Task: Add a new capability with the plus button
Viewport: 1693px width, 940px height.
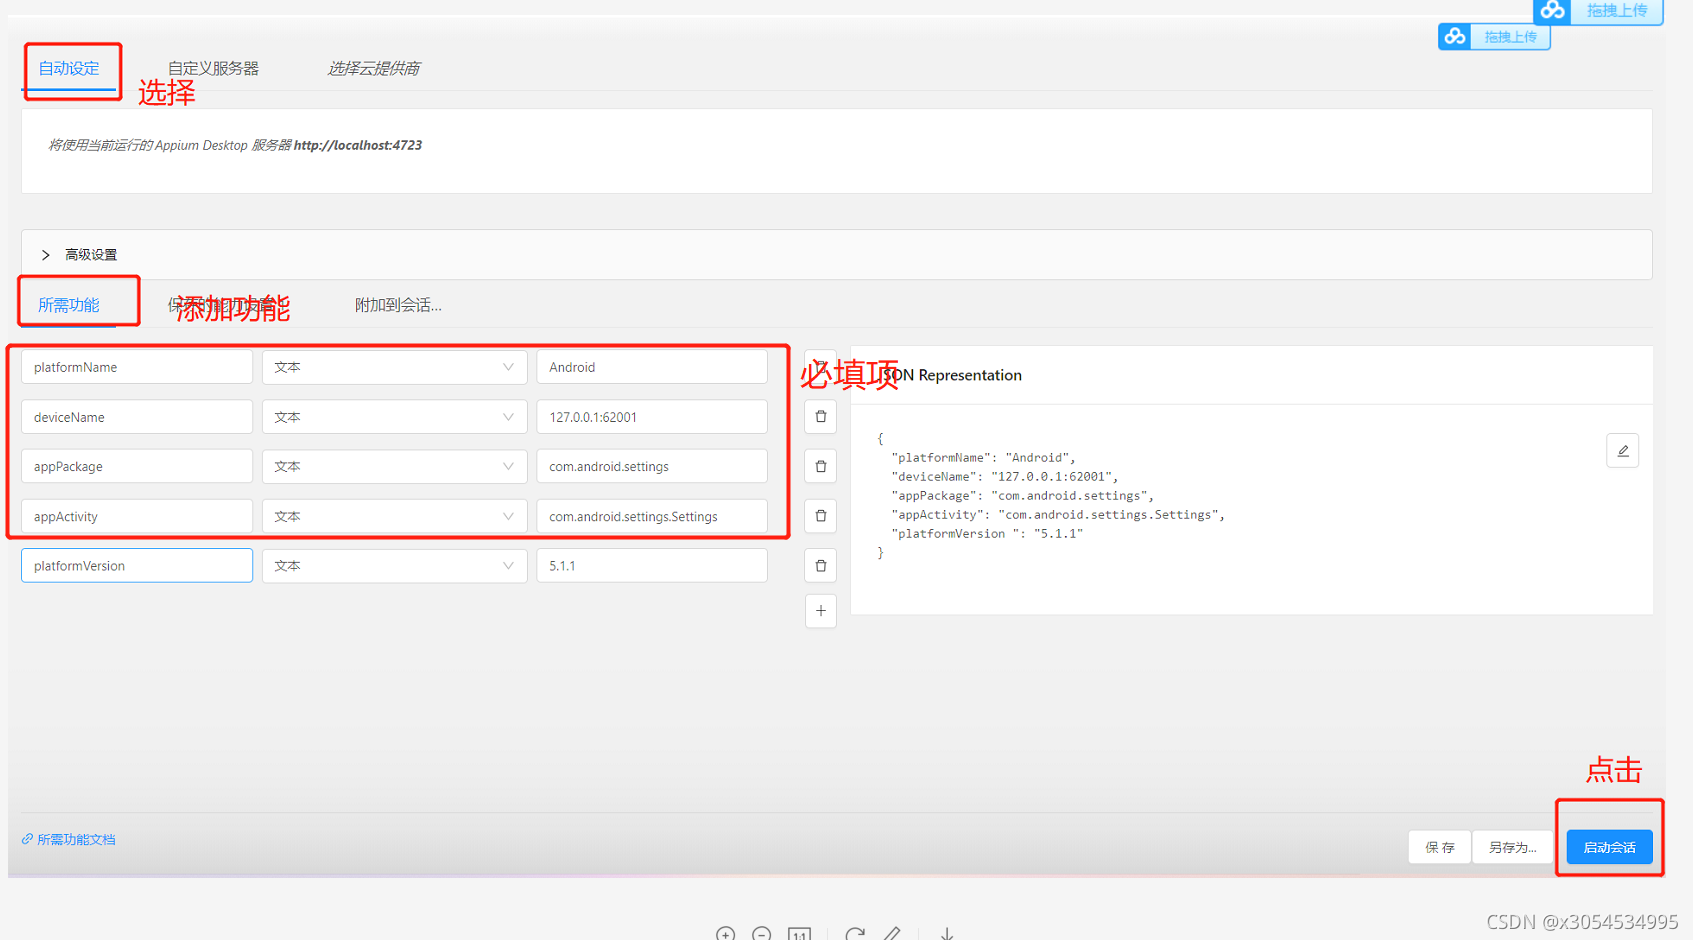Action: pyautogui.click(x=821, y=611)
